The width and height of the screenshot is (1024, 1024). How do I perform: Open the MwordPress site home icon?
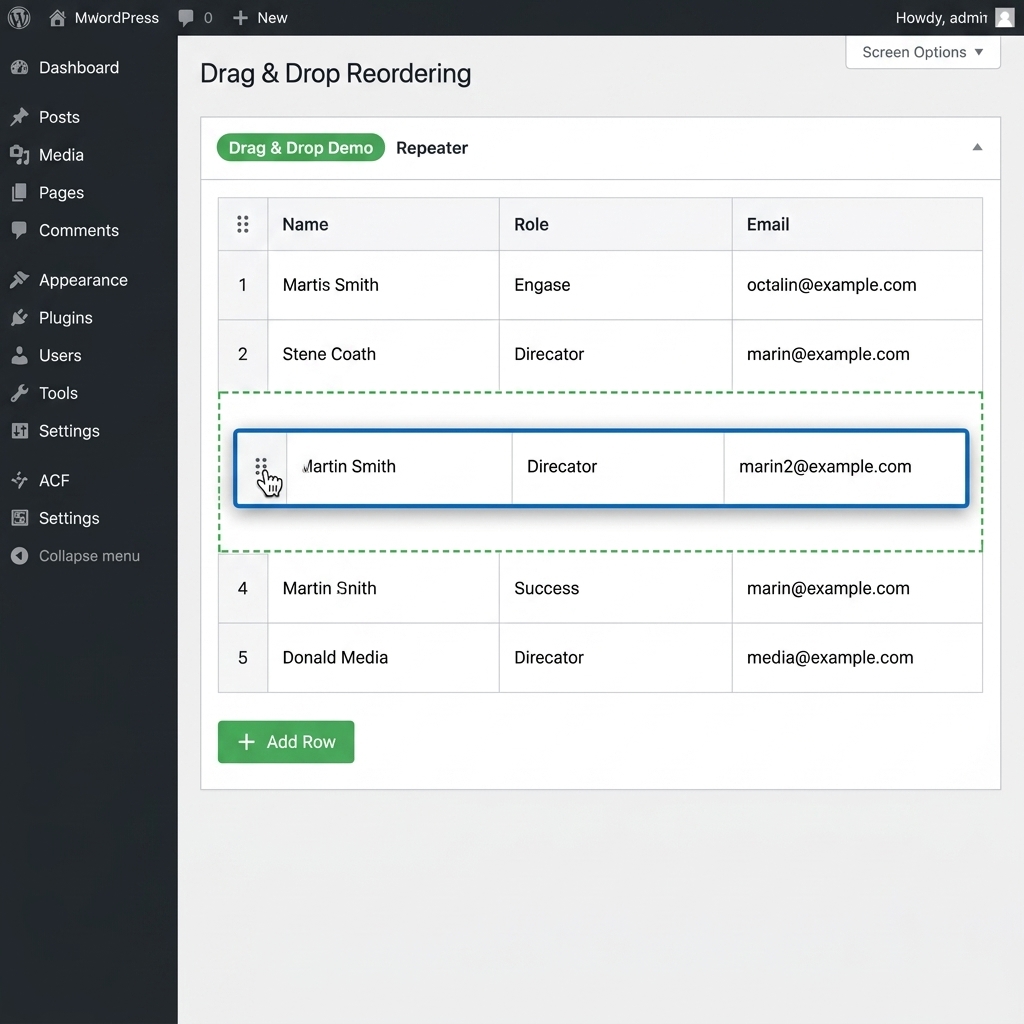coord(57,18)
